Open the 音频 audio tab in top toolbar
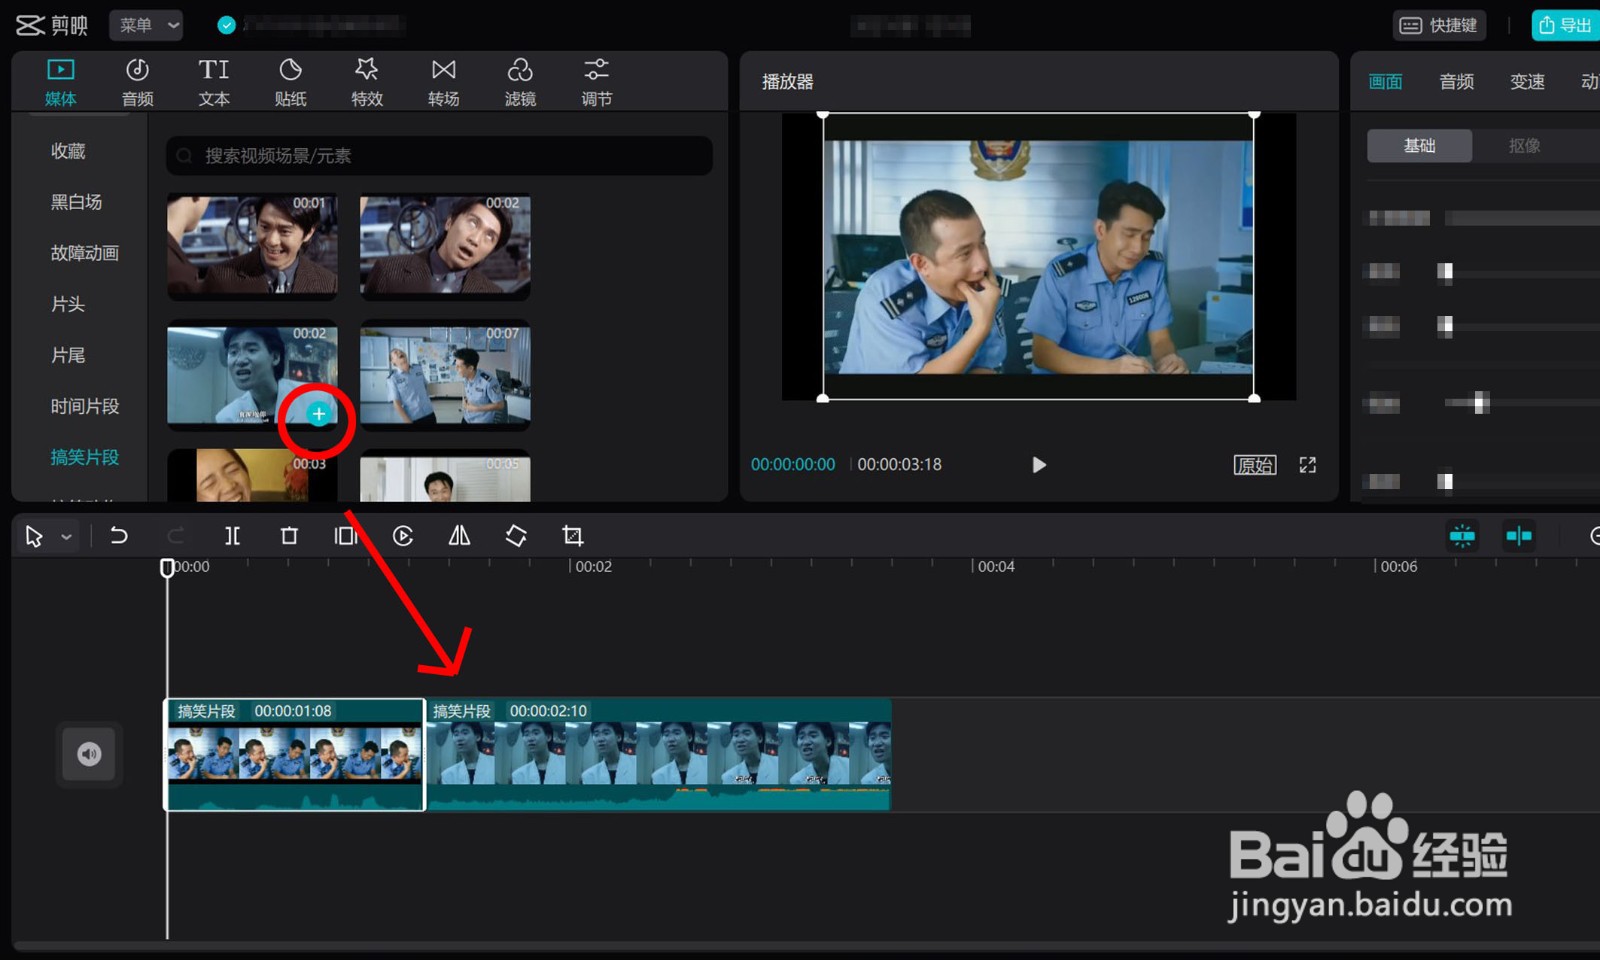The width and height of the screenshot is (1600, 960). (137, 82)
